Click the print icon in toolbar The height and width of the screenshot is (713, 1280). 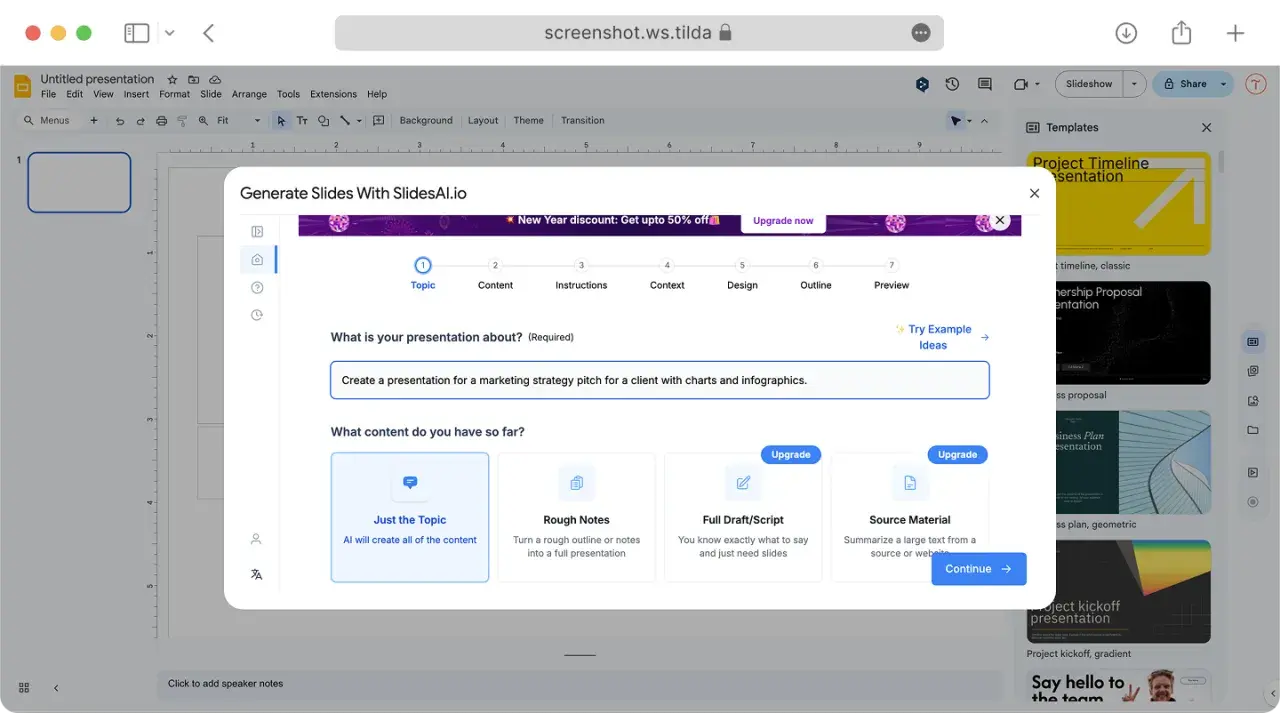coord(162,120)
